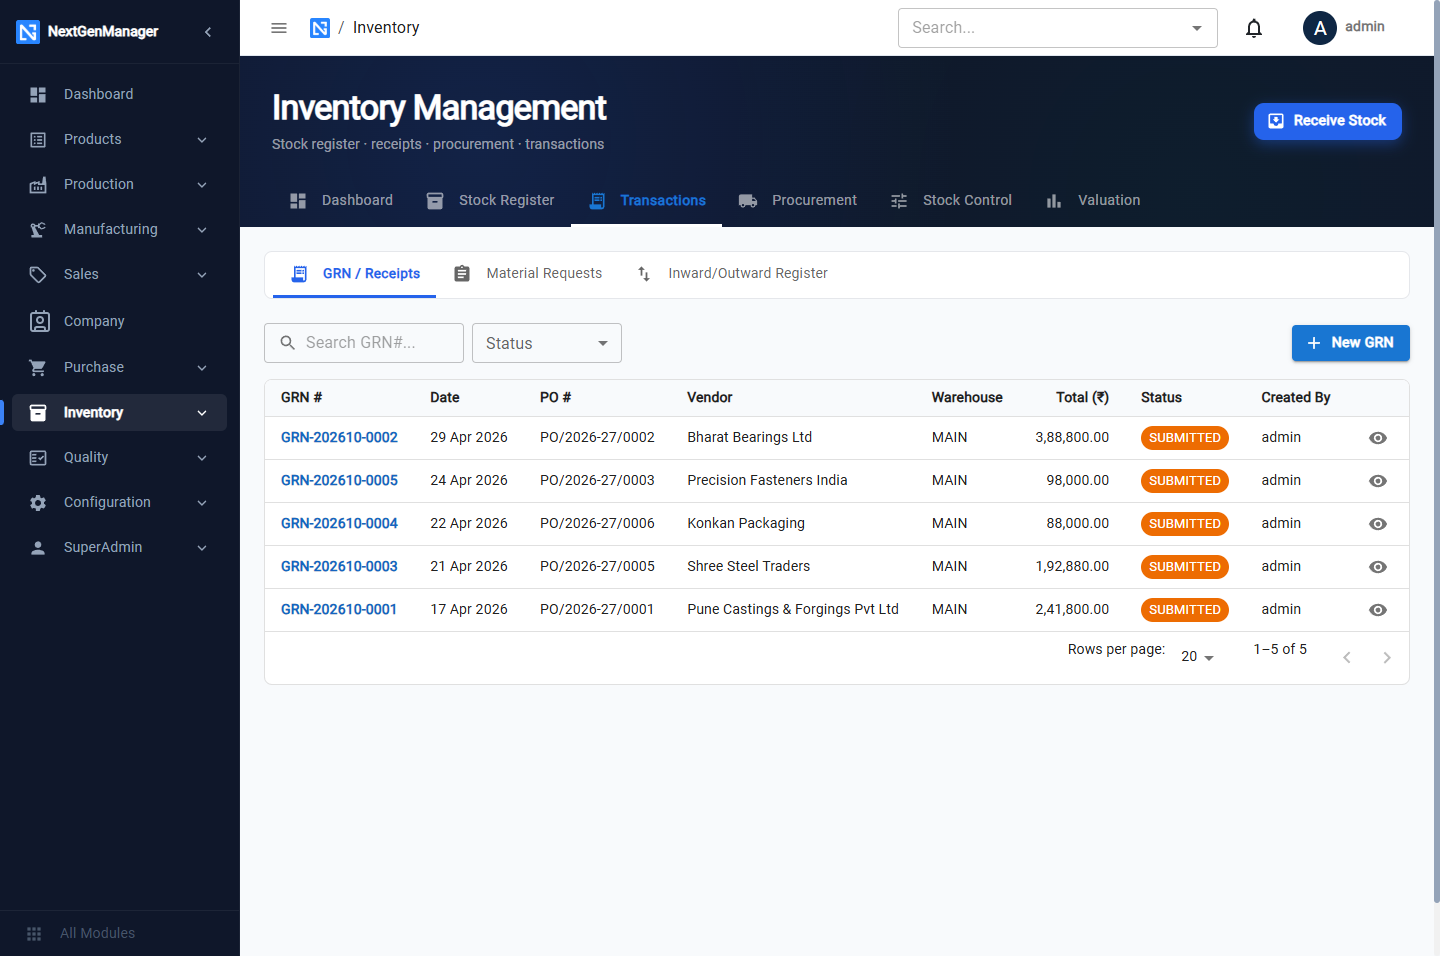Screen dimensions: 1440x956
Task: Click the vertical page scrollbar
Action: [1437, 452]
